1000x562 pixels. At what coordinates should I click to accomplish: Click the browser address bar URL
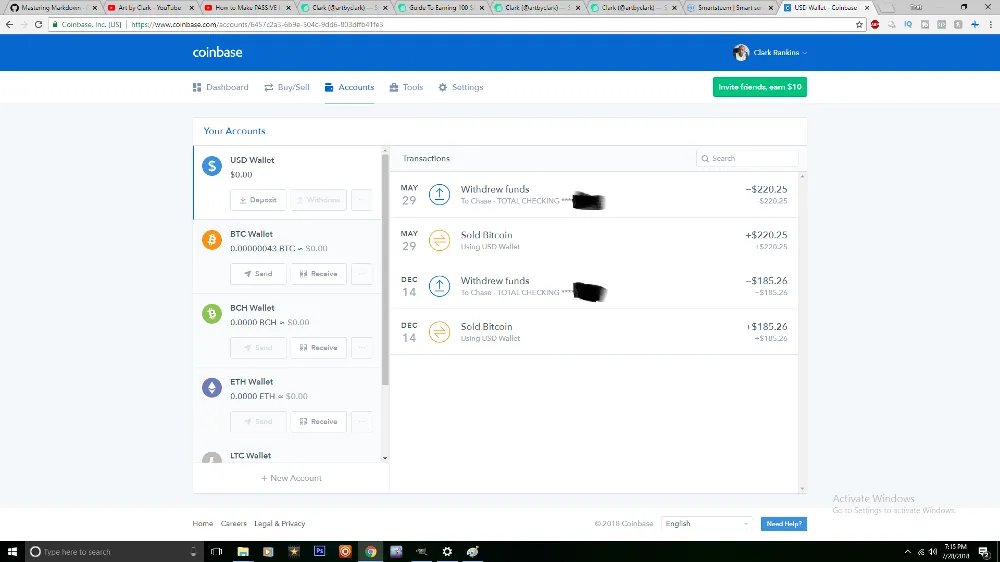click(x=257, y=24)
